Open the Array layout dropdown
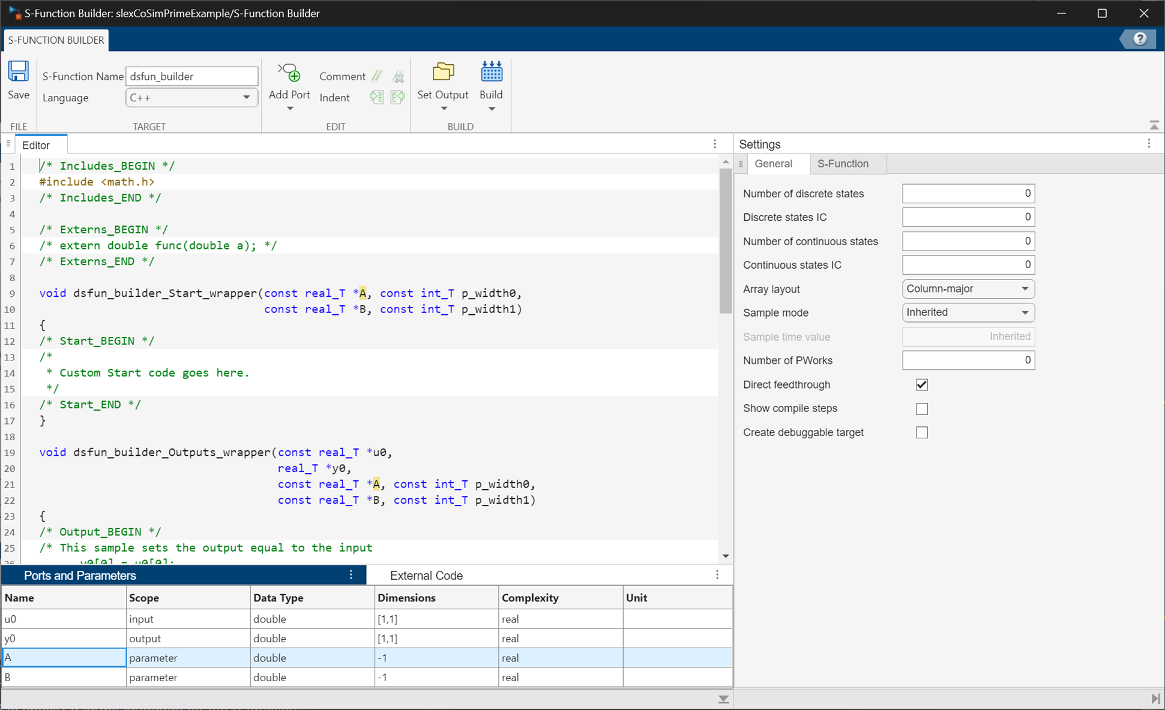 (x=967, y=288)
